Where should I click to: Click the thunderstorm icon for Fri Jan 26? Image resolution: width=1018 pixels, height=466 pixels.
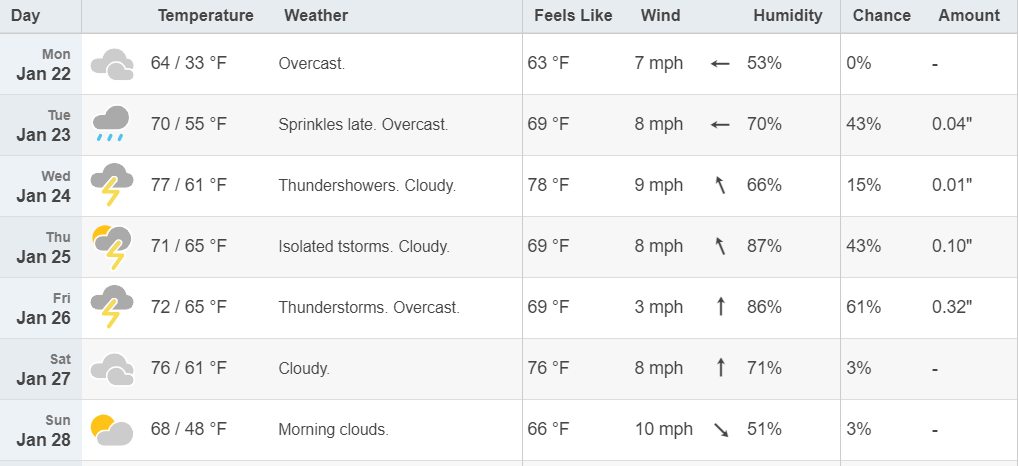click(x=112, y=307)
